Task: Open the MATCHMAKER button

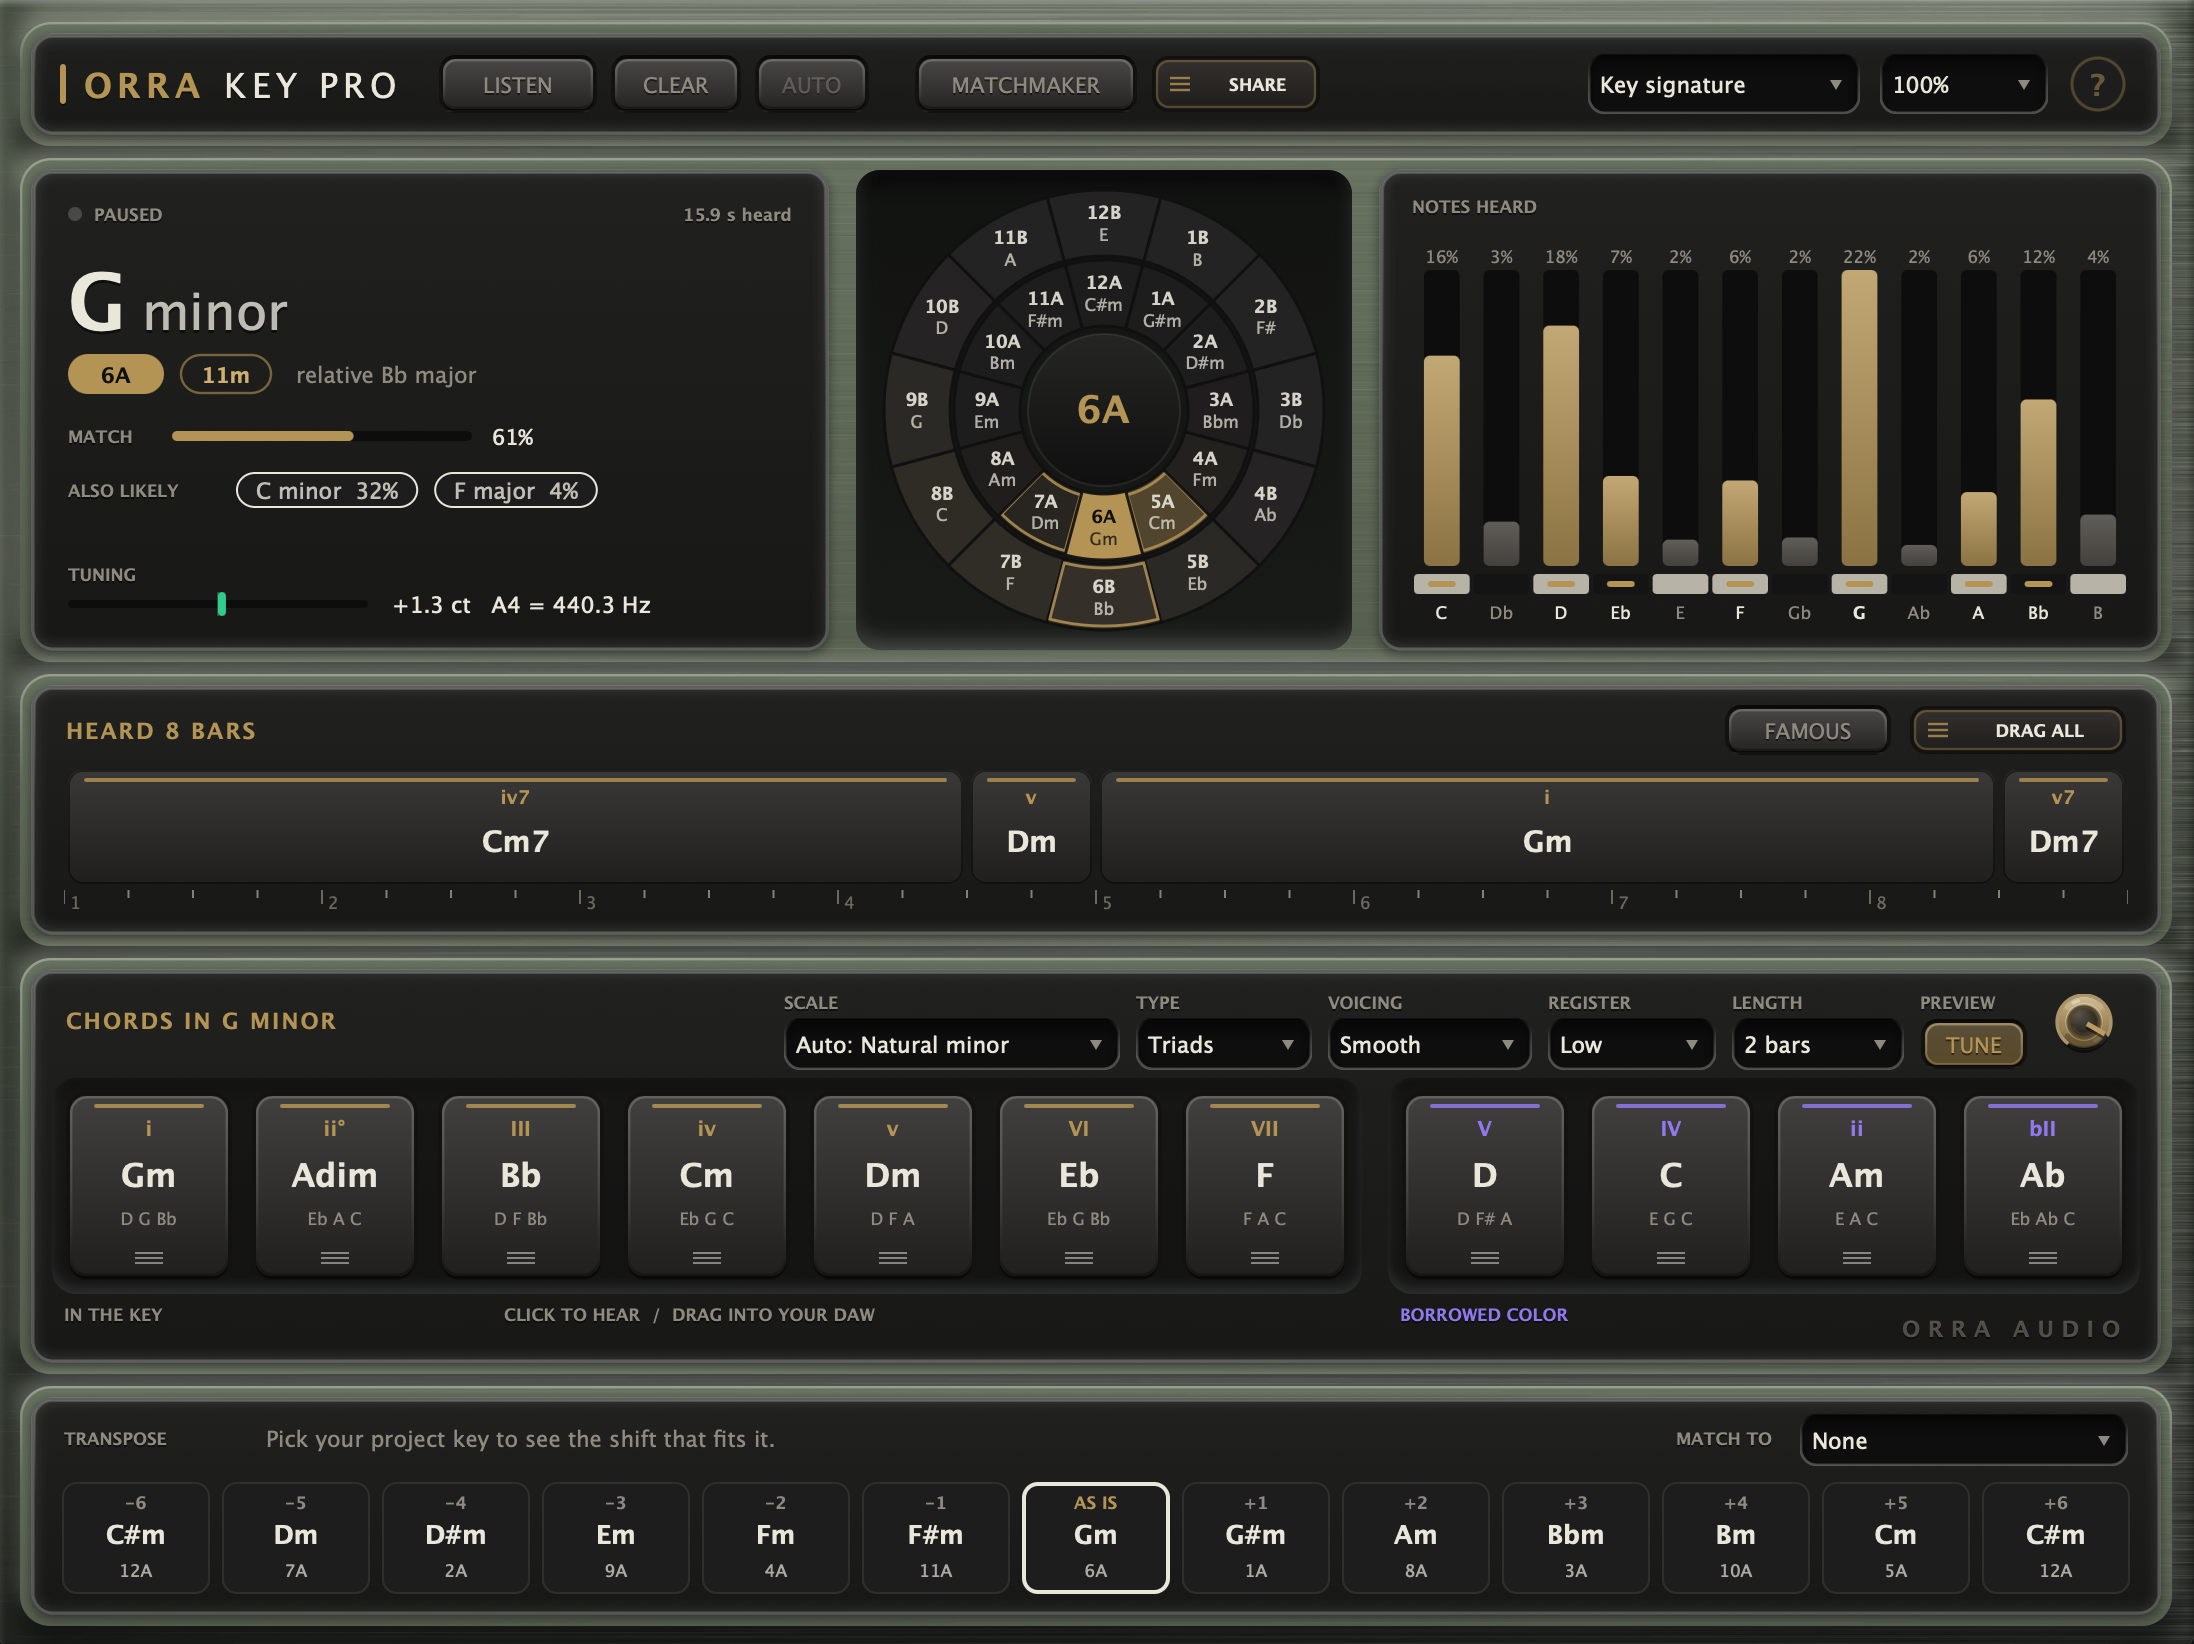Action: click(x=1025, y=85)
